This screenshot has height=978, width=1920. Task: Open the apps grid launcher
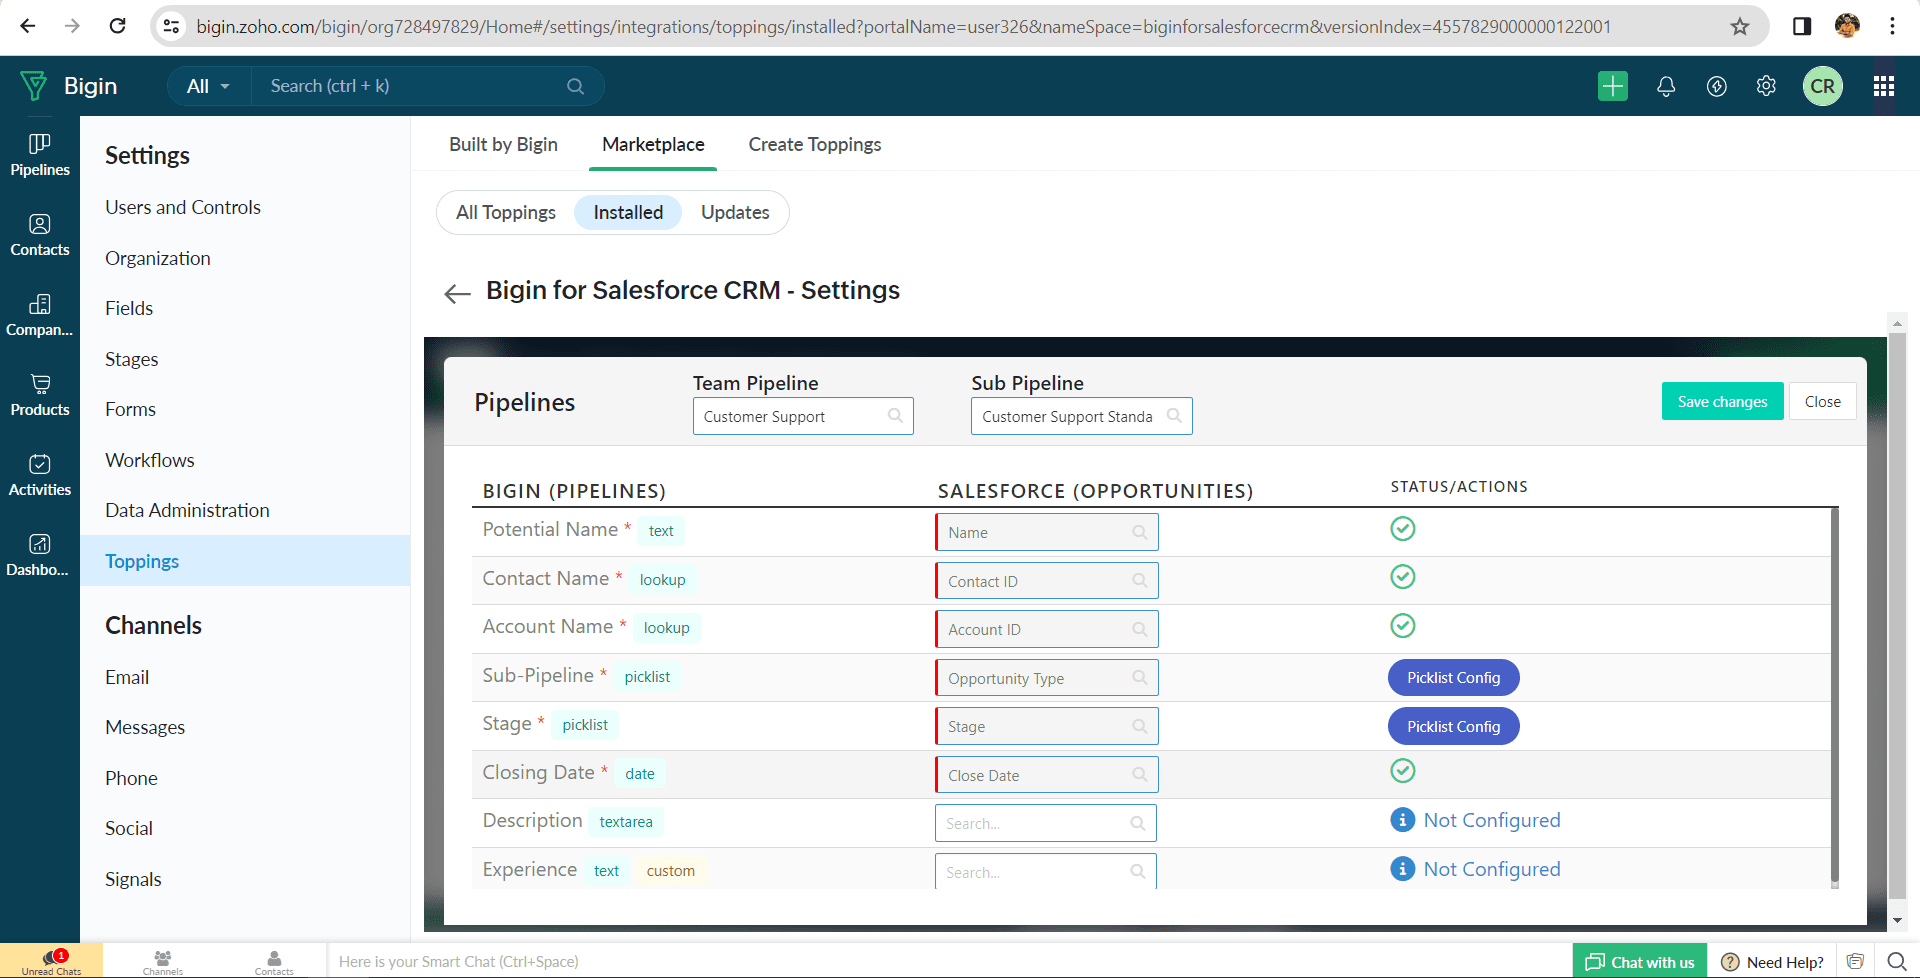point(1883,86)
